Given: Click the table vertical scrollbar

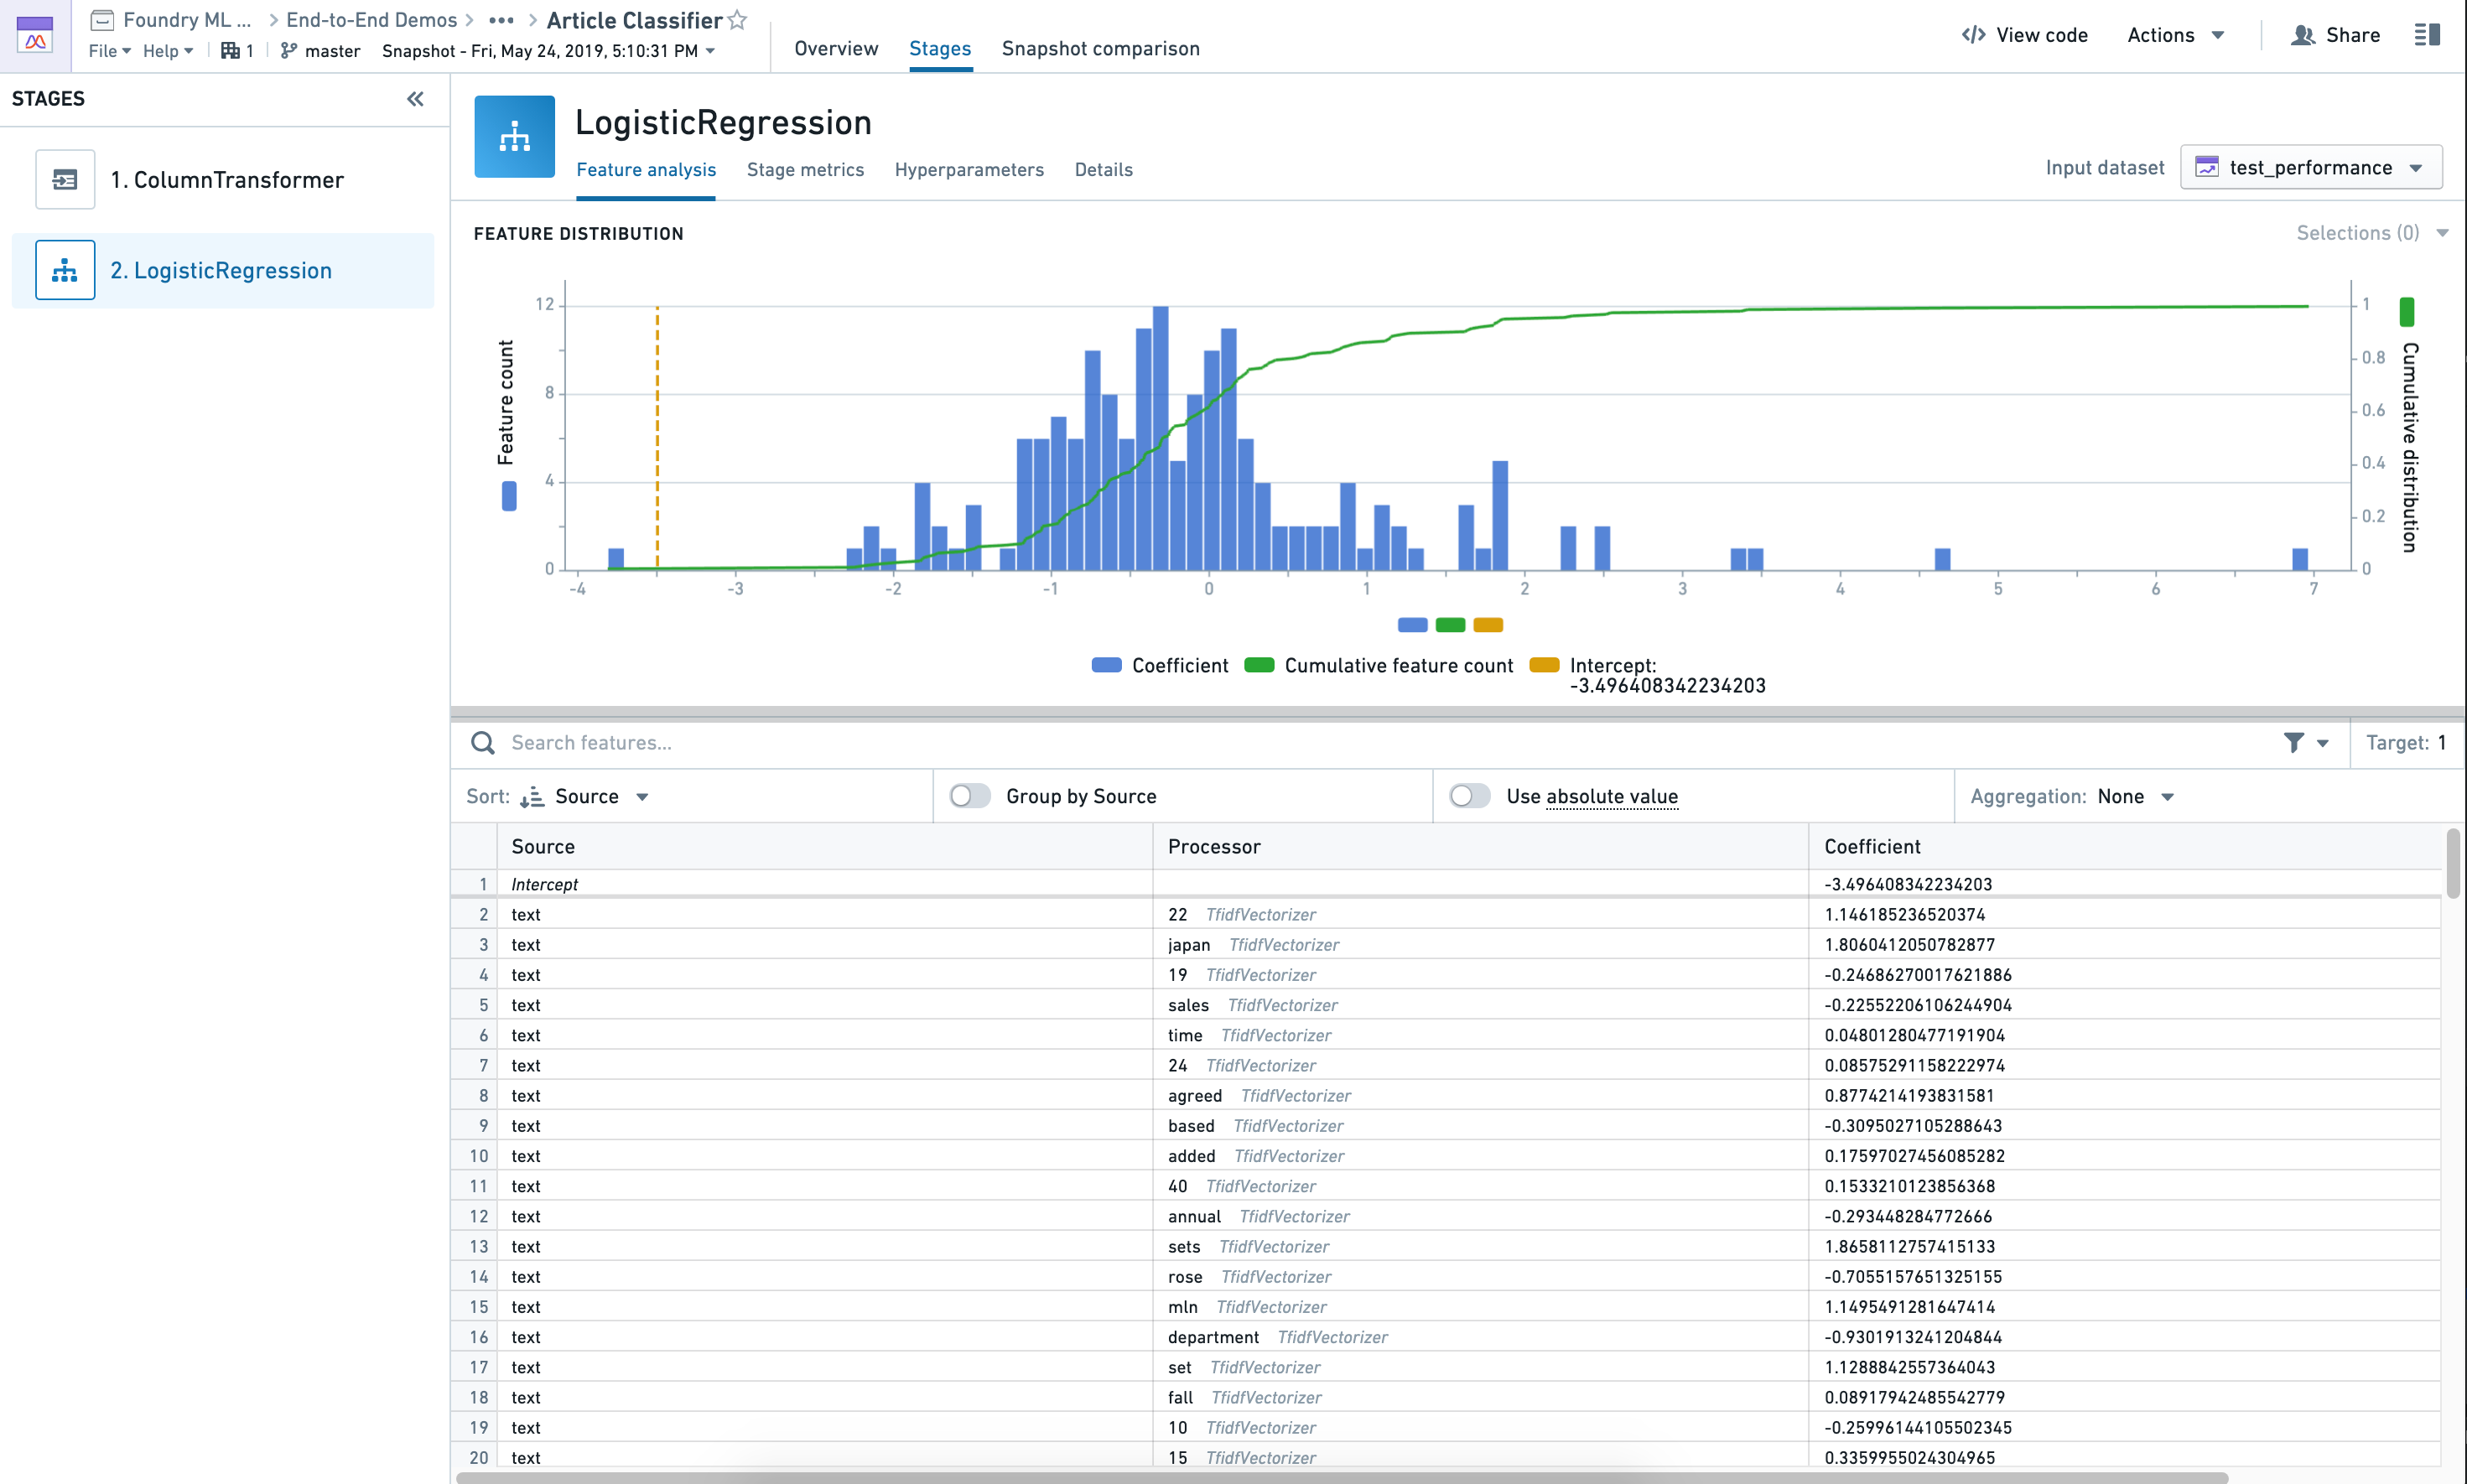Looking at the screenshot, I should pos(2453,863).
